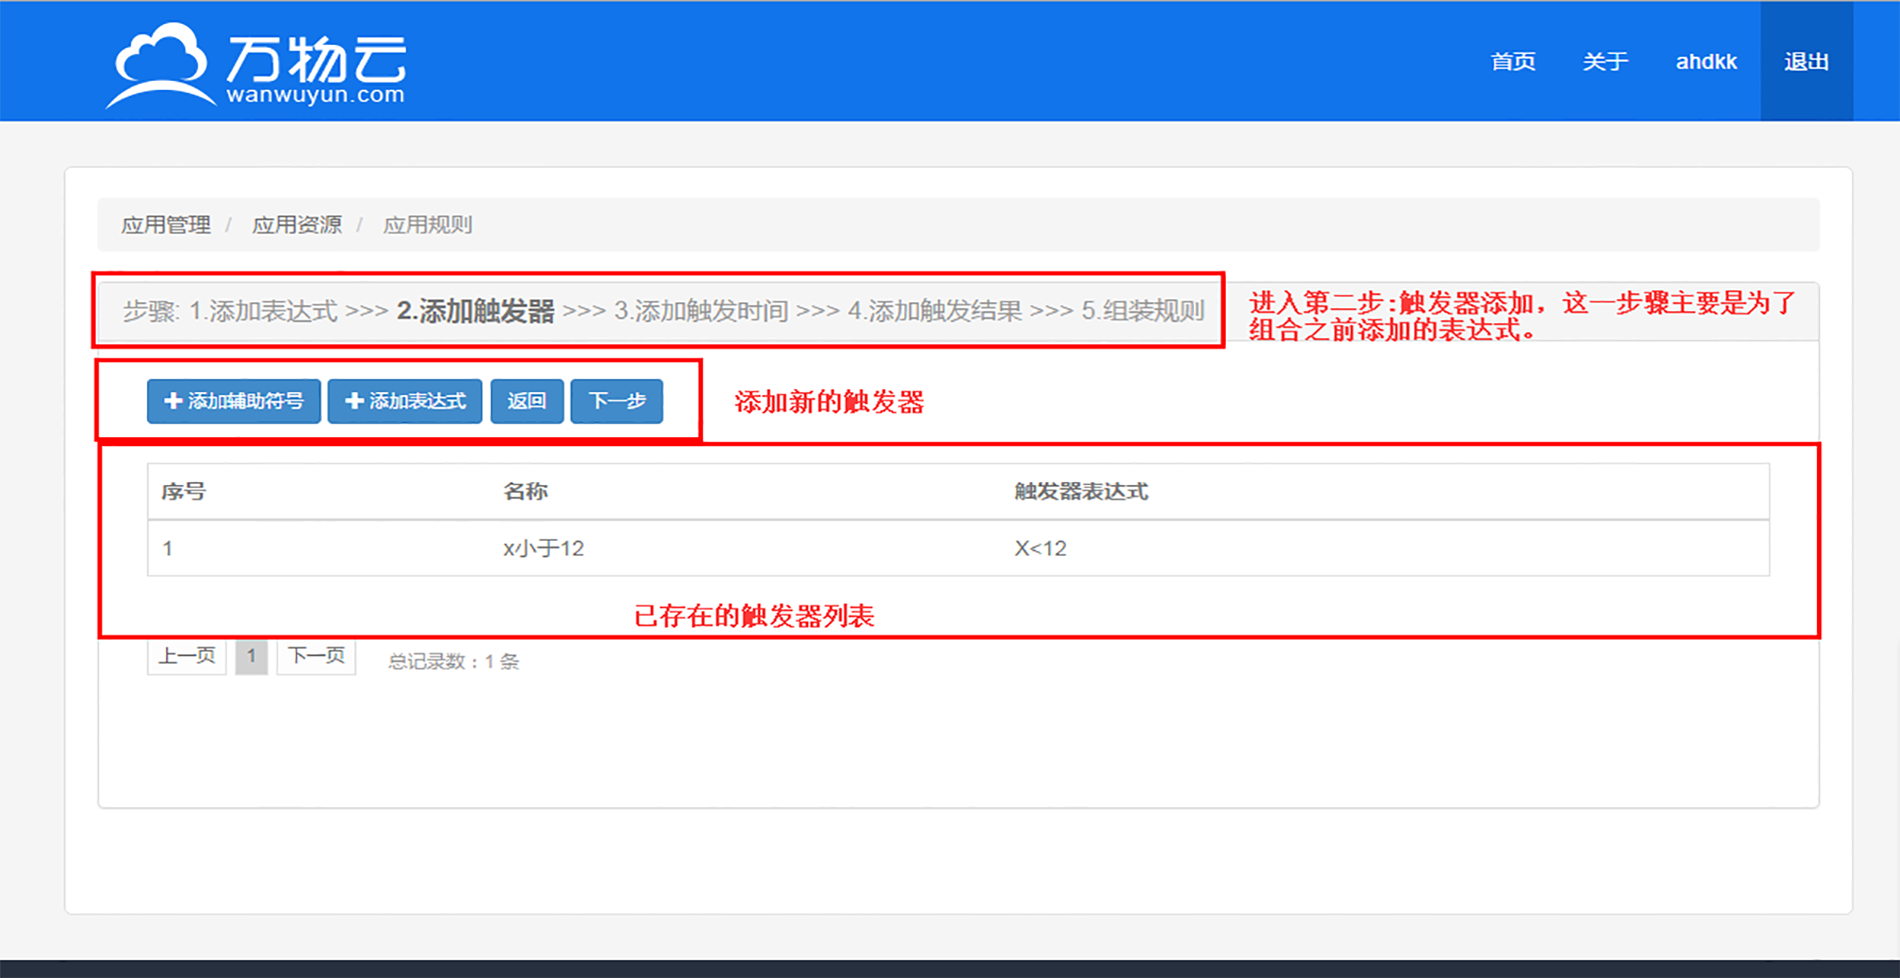Click the 应用规则 breadcrumb
This screenshot has width=1900, height=978.
click(427, 225)
